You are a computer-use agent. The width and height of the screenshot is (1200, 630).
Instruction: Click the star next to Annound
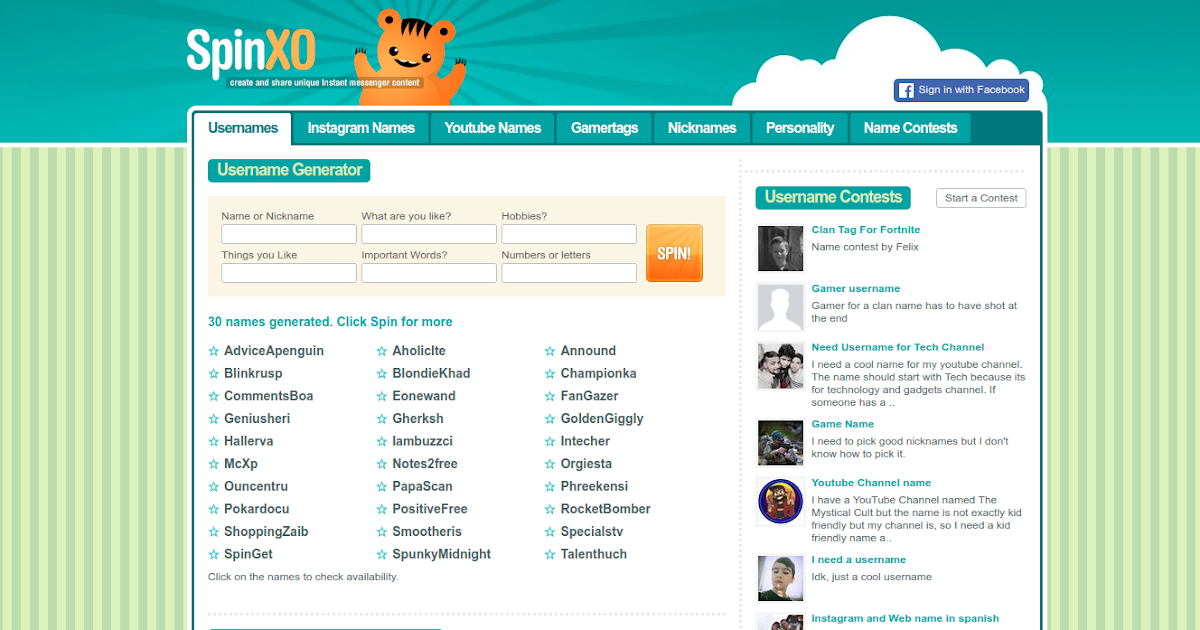pos(550,351)
